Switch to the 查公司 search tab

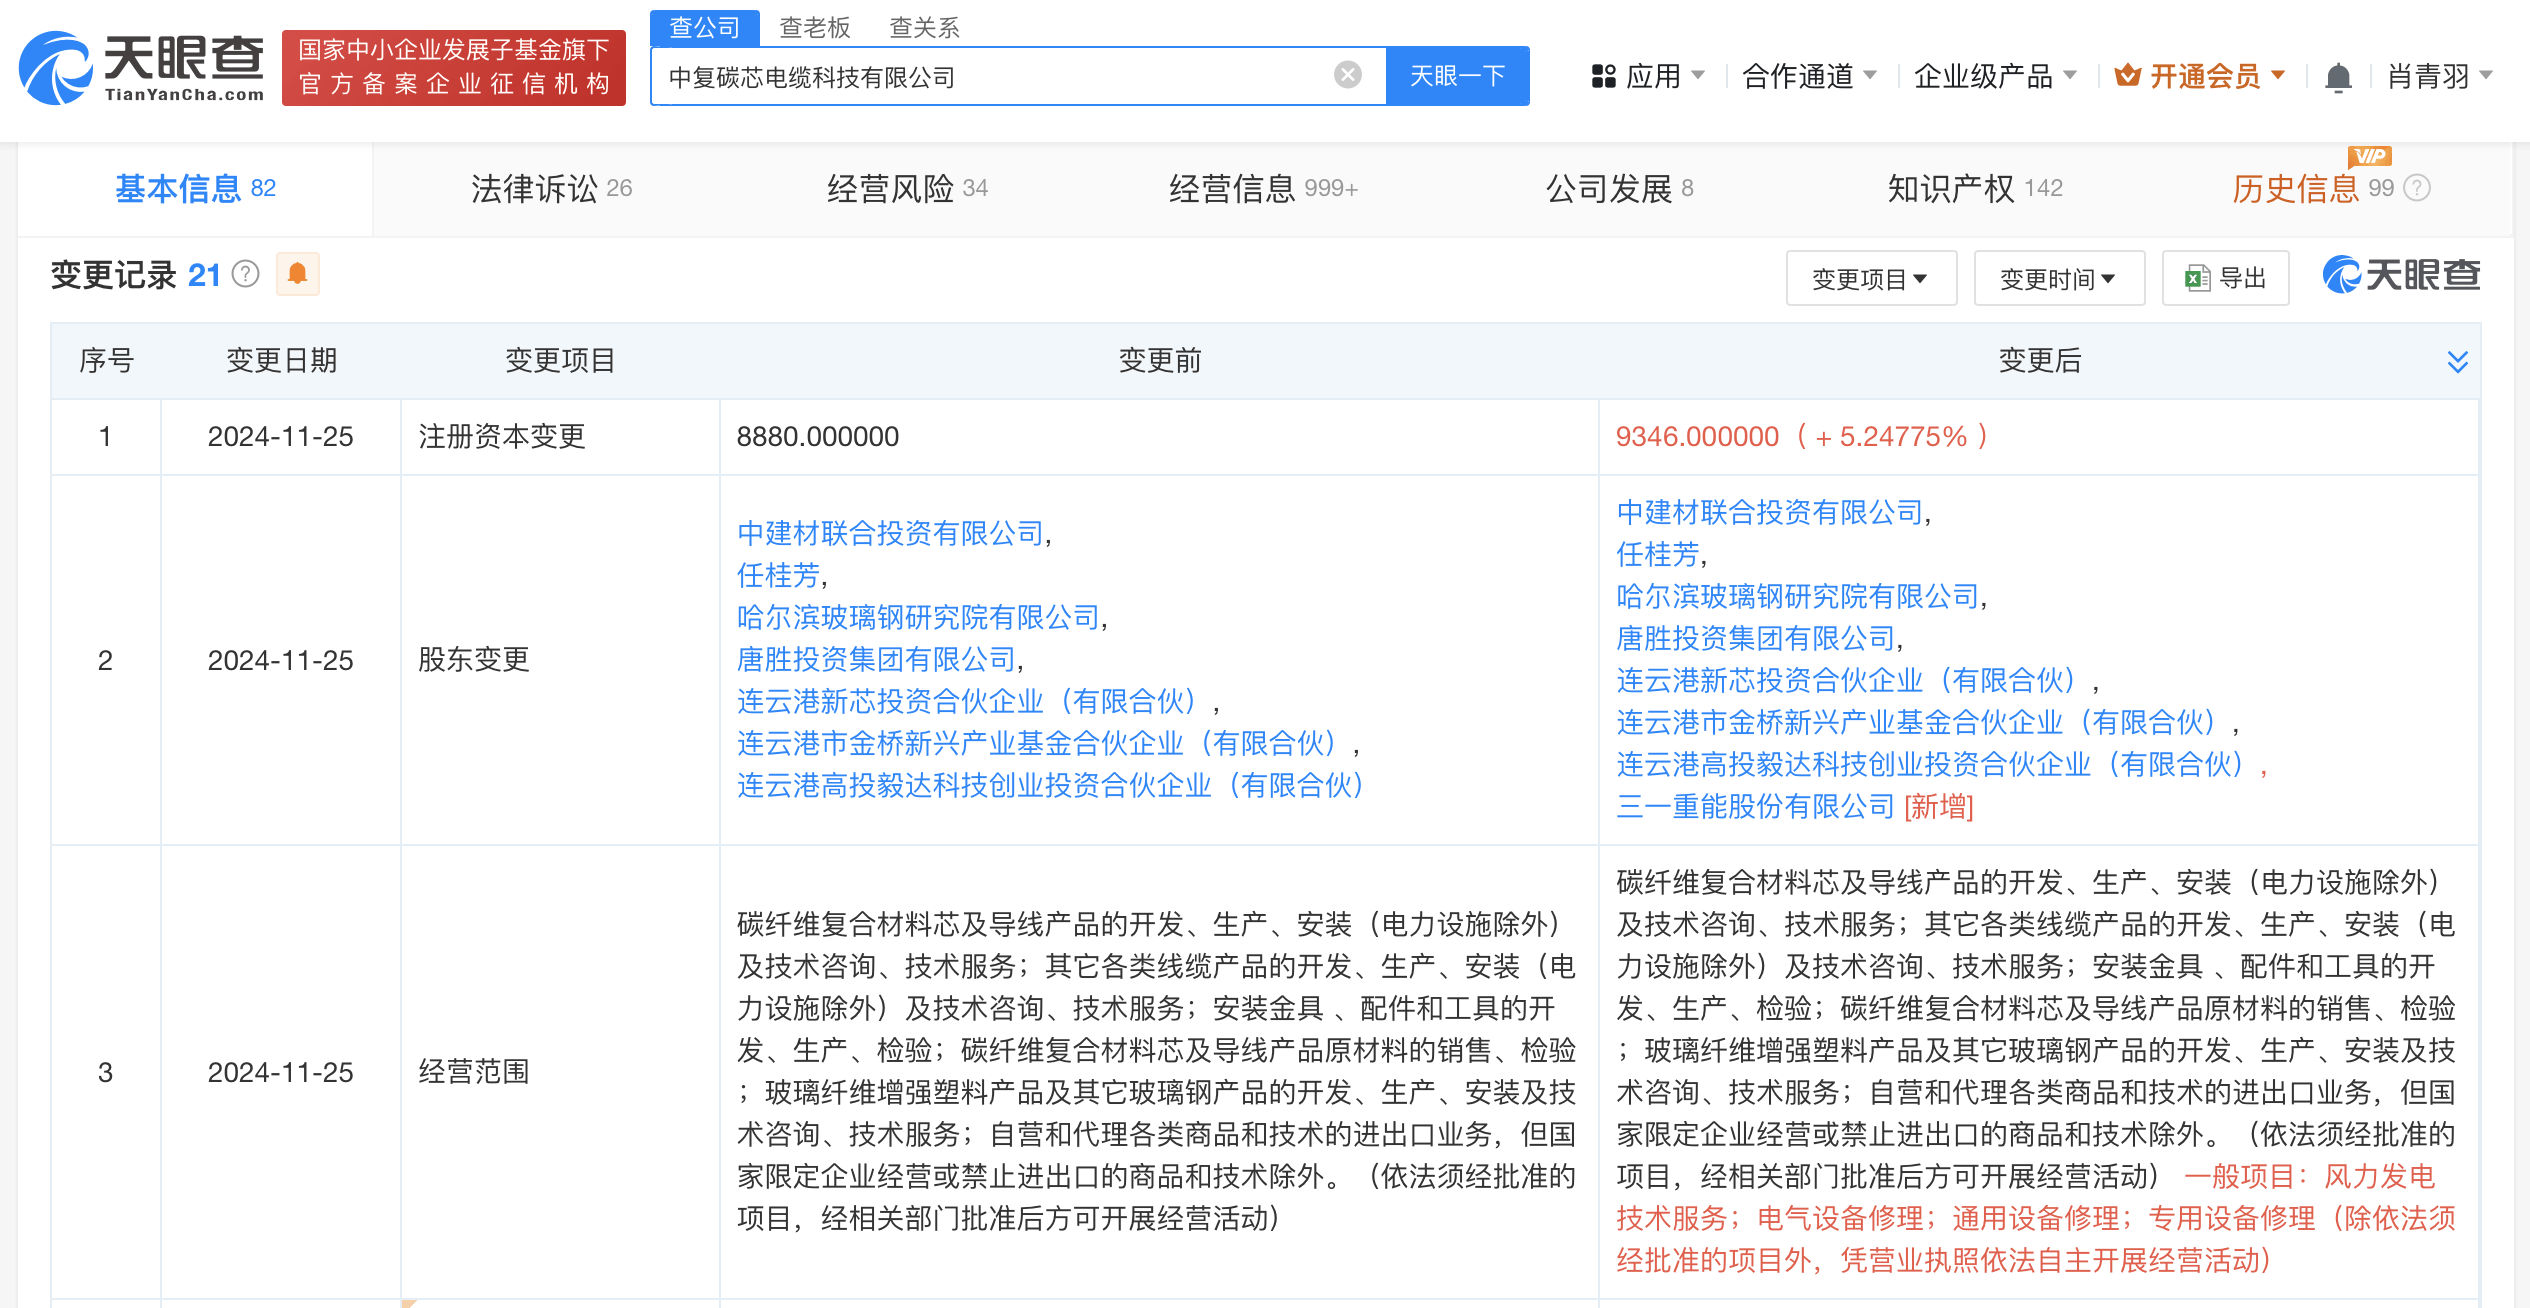704,28
